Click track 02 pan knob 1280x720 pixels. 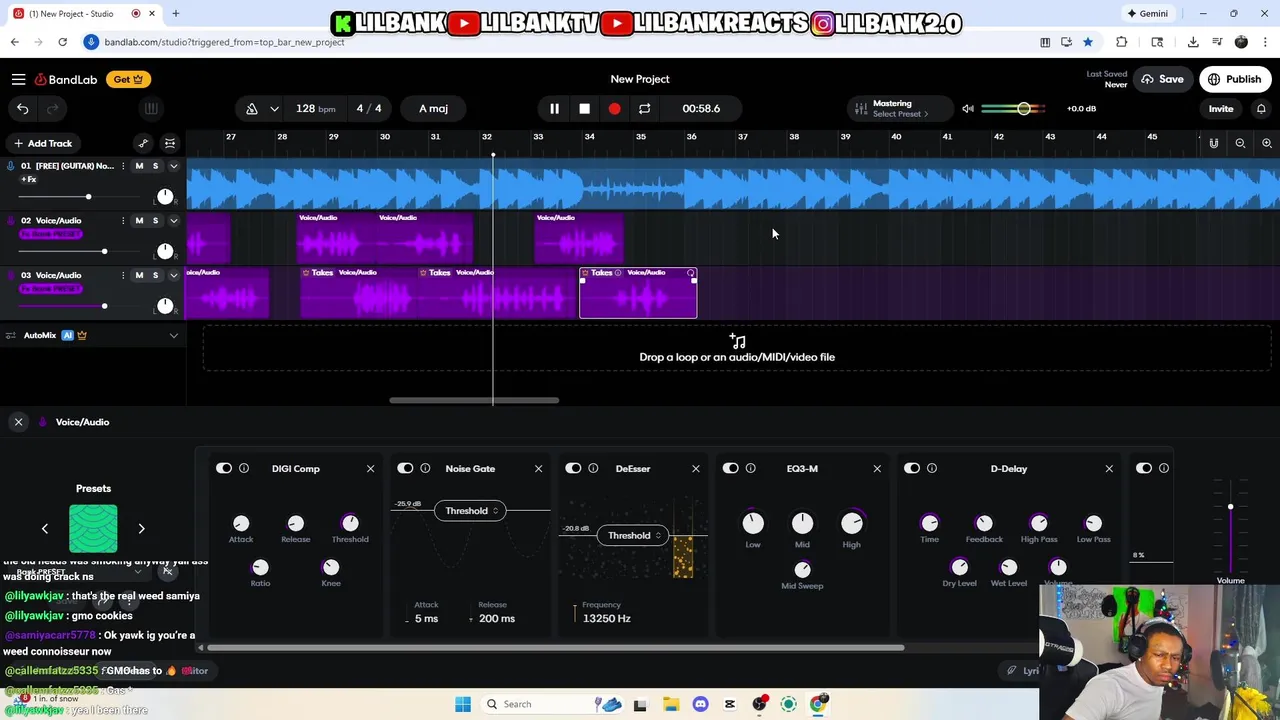(165, 251)
